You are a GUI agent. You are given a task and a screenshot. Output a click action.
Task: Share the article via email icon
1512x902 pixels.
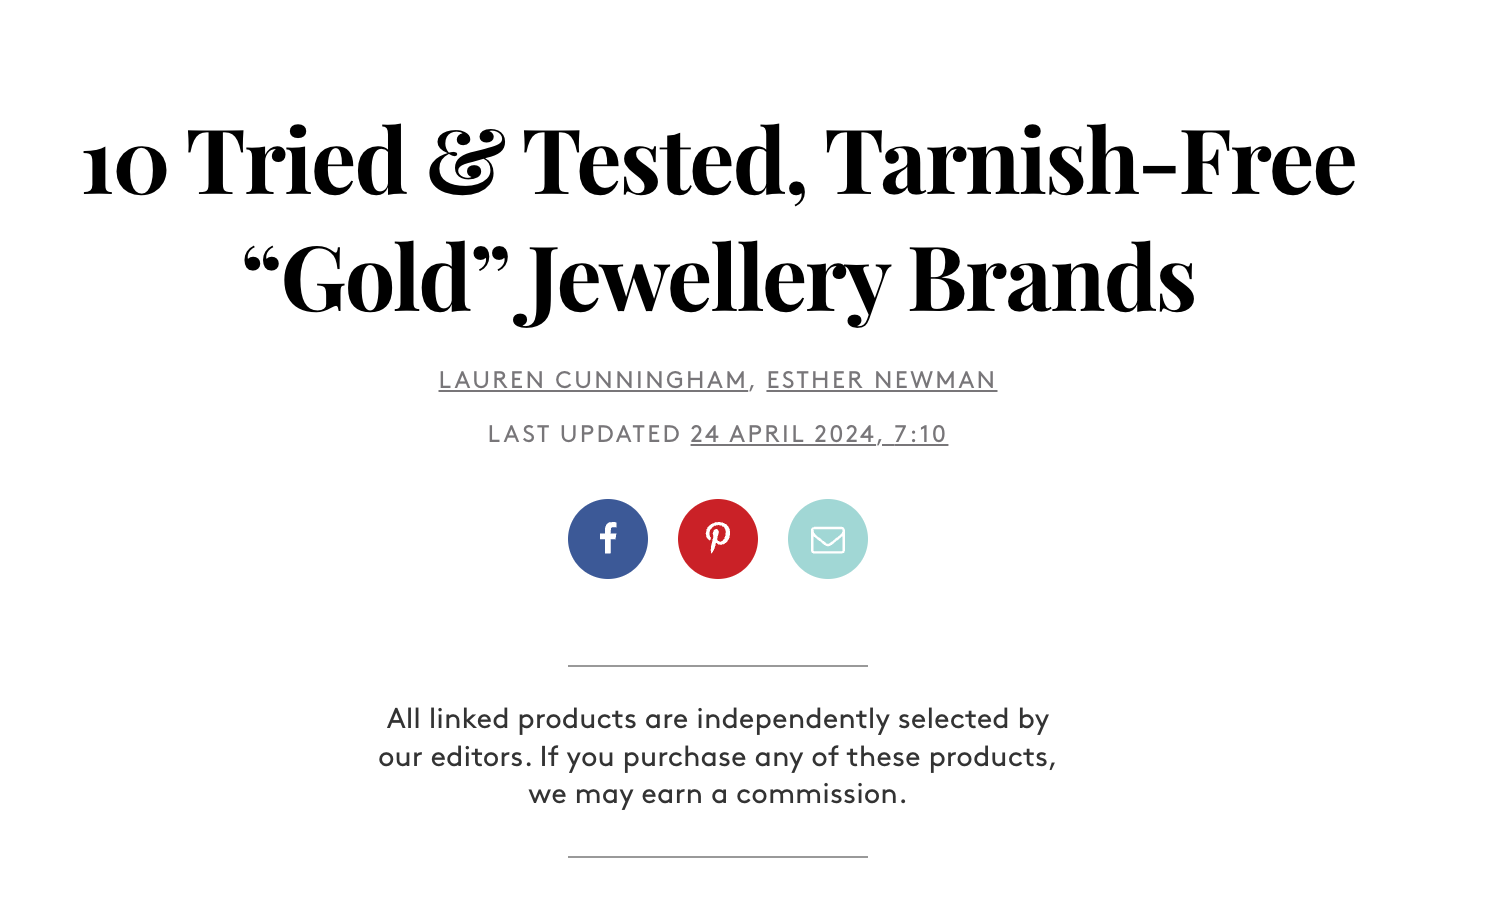828,539
